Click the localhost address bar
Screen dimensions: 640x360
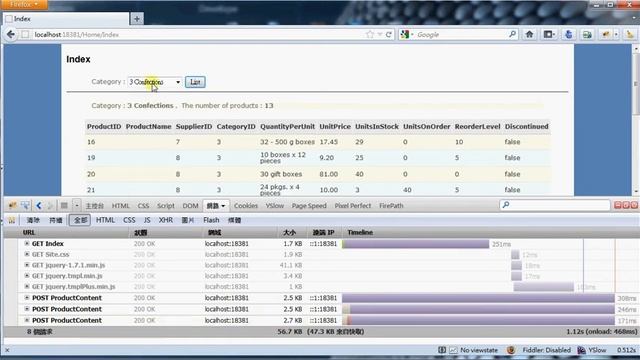198,35
